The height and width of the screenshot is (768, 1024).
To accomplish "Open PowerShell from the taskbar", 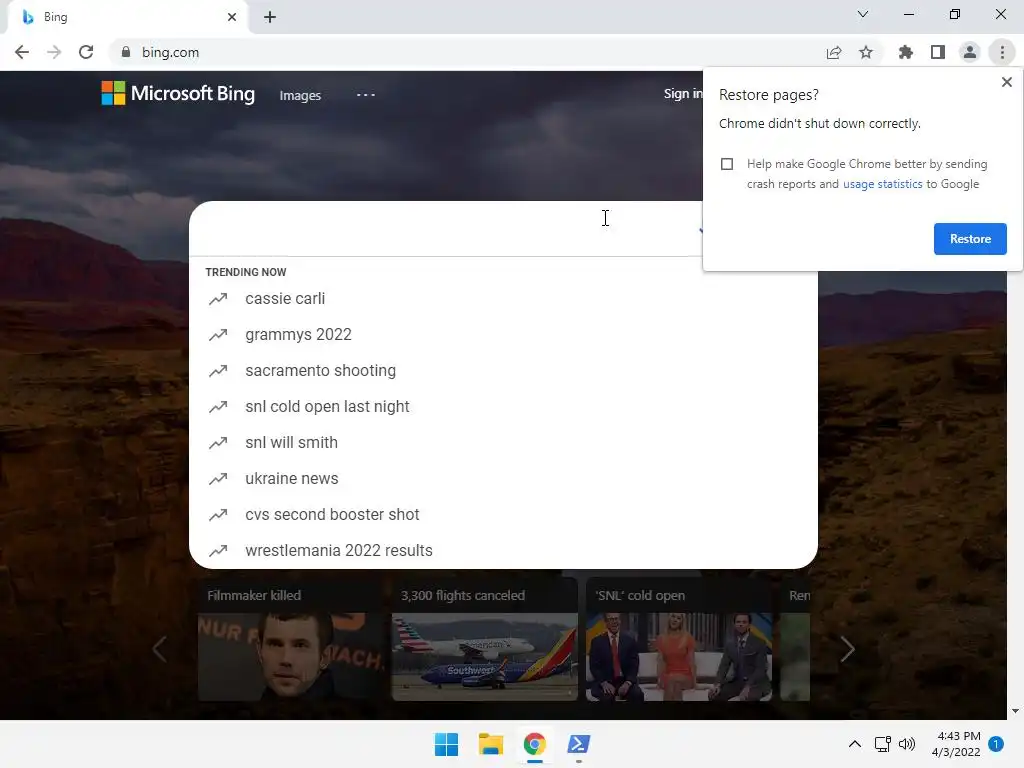I will [579, 744].
